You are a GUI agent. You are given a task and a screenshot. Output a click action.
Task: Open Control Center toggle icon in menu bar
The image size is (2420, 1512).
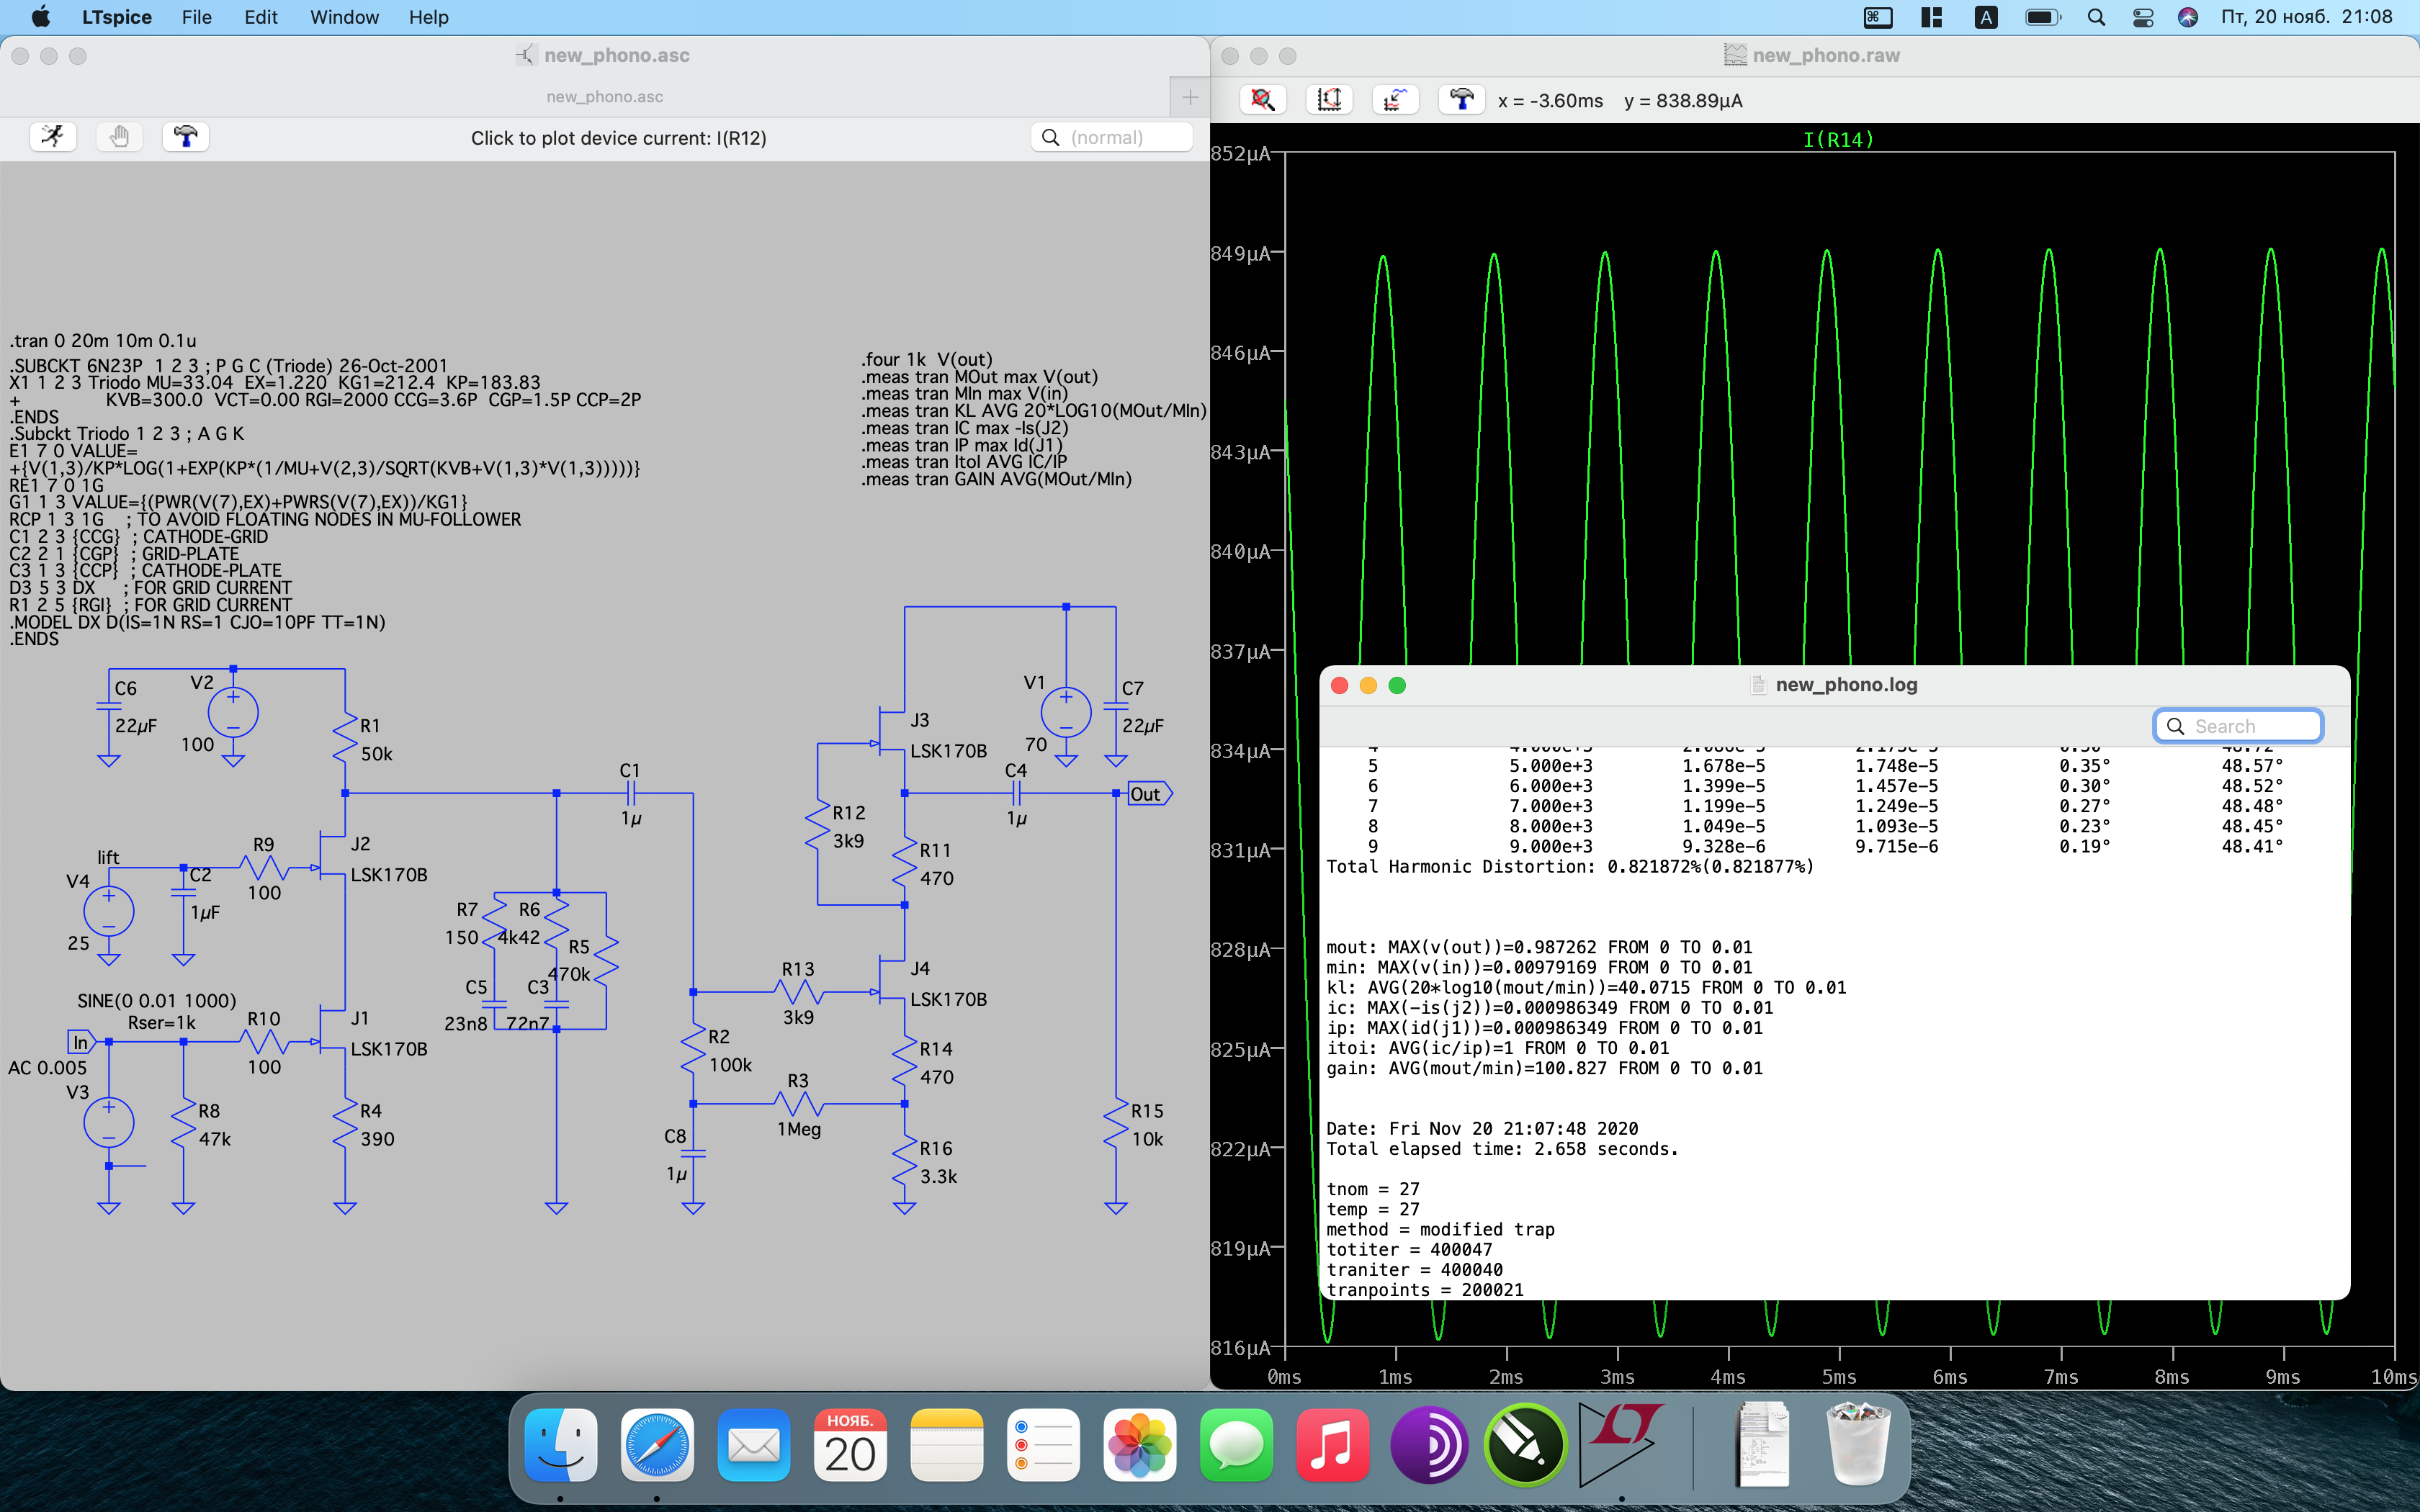click(2143, 17)
